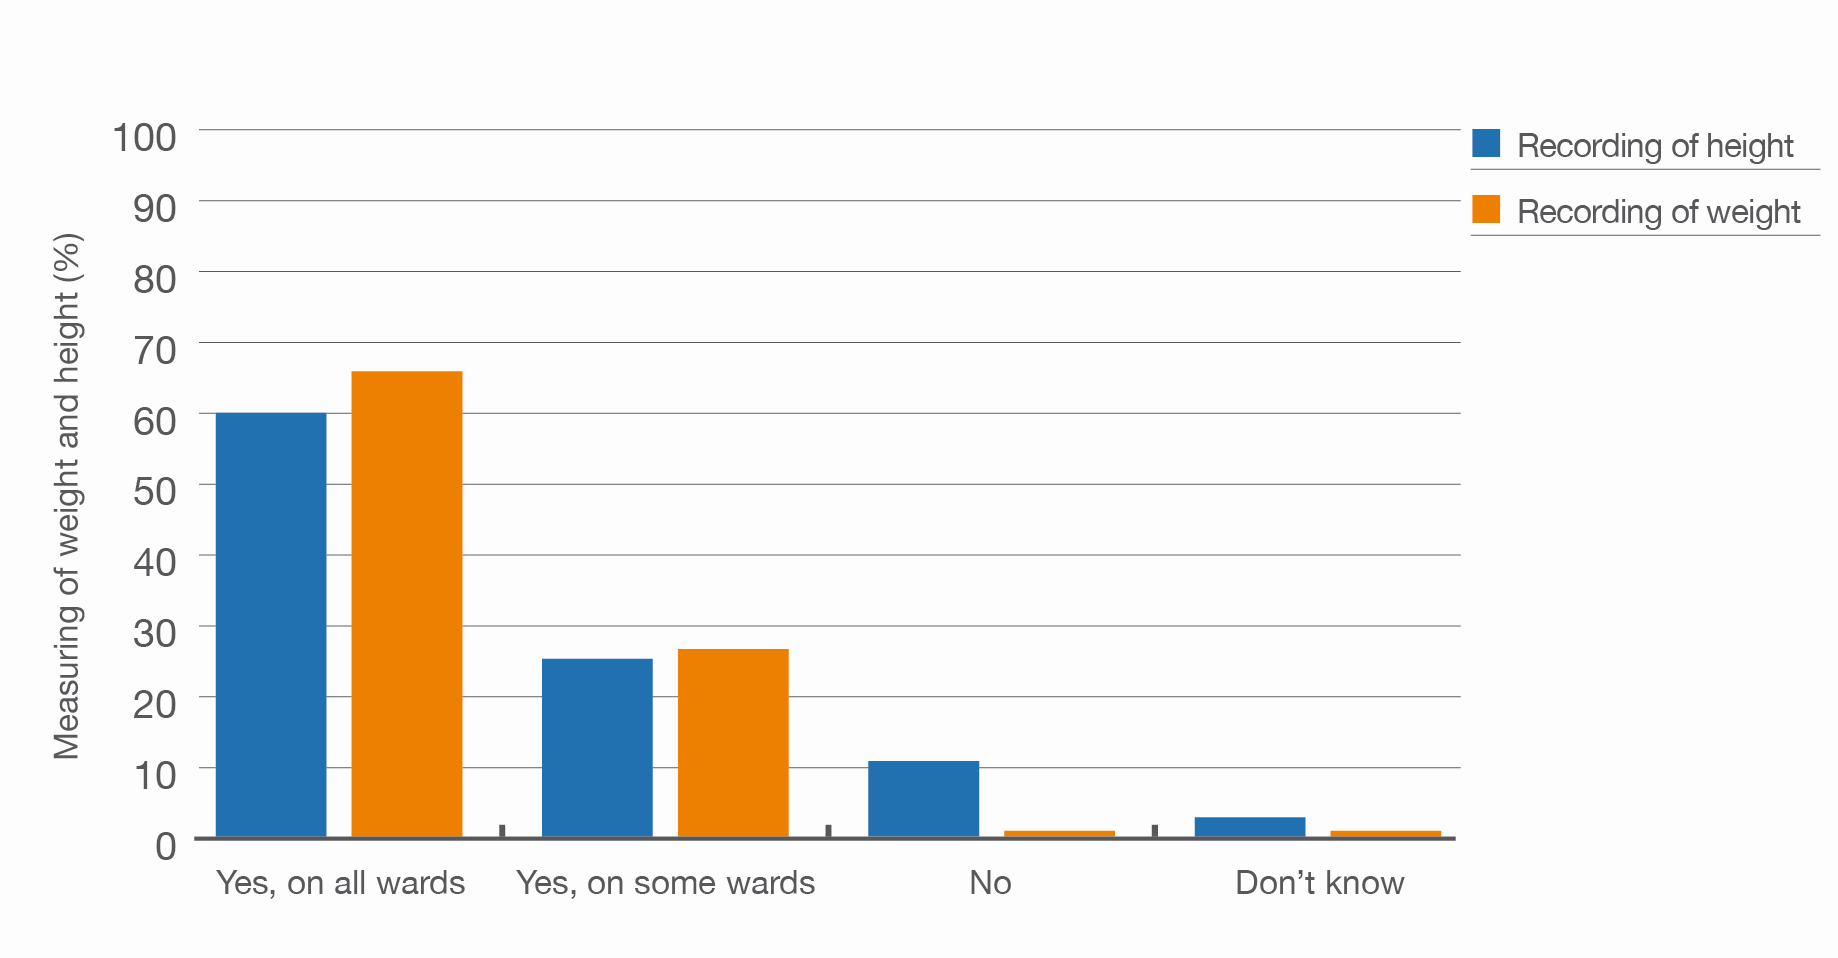Click the blue bar for Yes, on some wards

[597, 748]
